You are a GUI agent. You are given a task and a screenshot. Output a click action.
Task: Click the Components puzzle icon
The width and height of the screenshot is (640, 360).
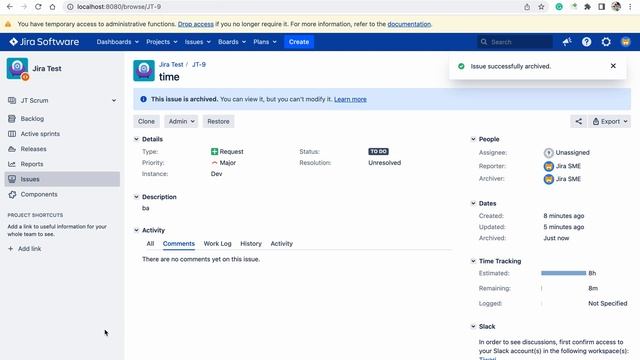pos(12,194)
